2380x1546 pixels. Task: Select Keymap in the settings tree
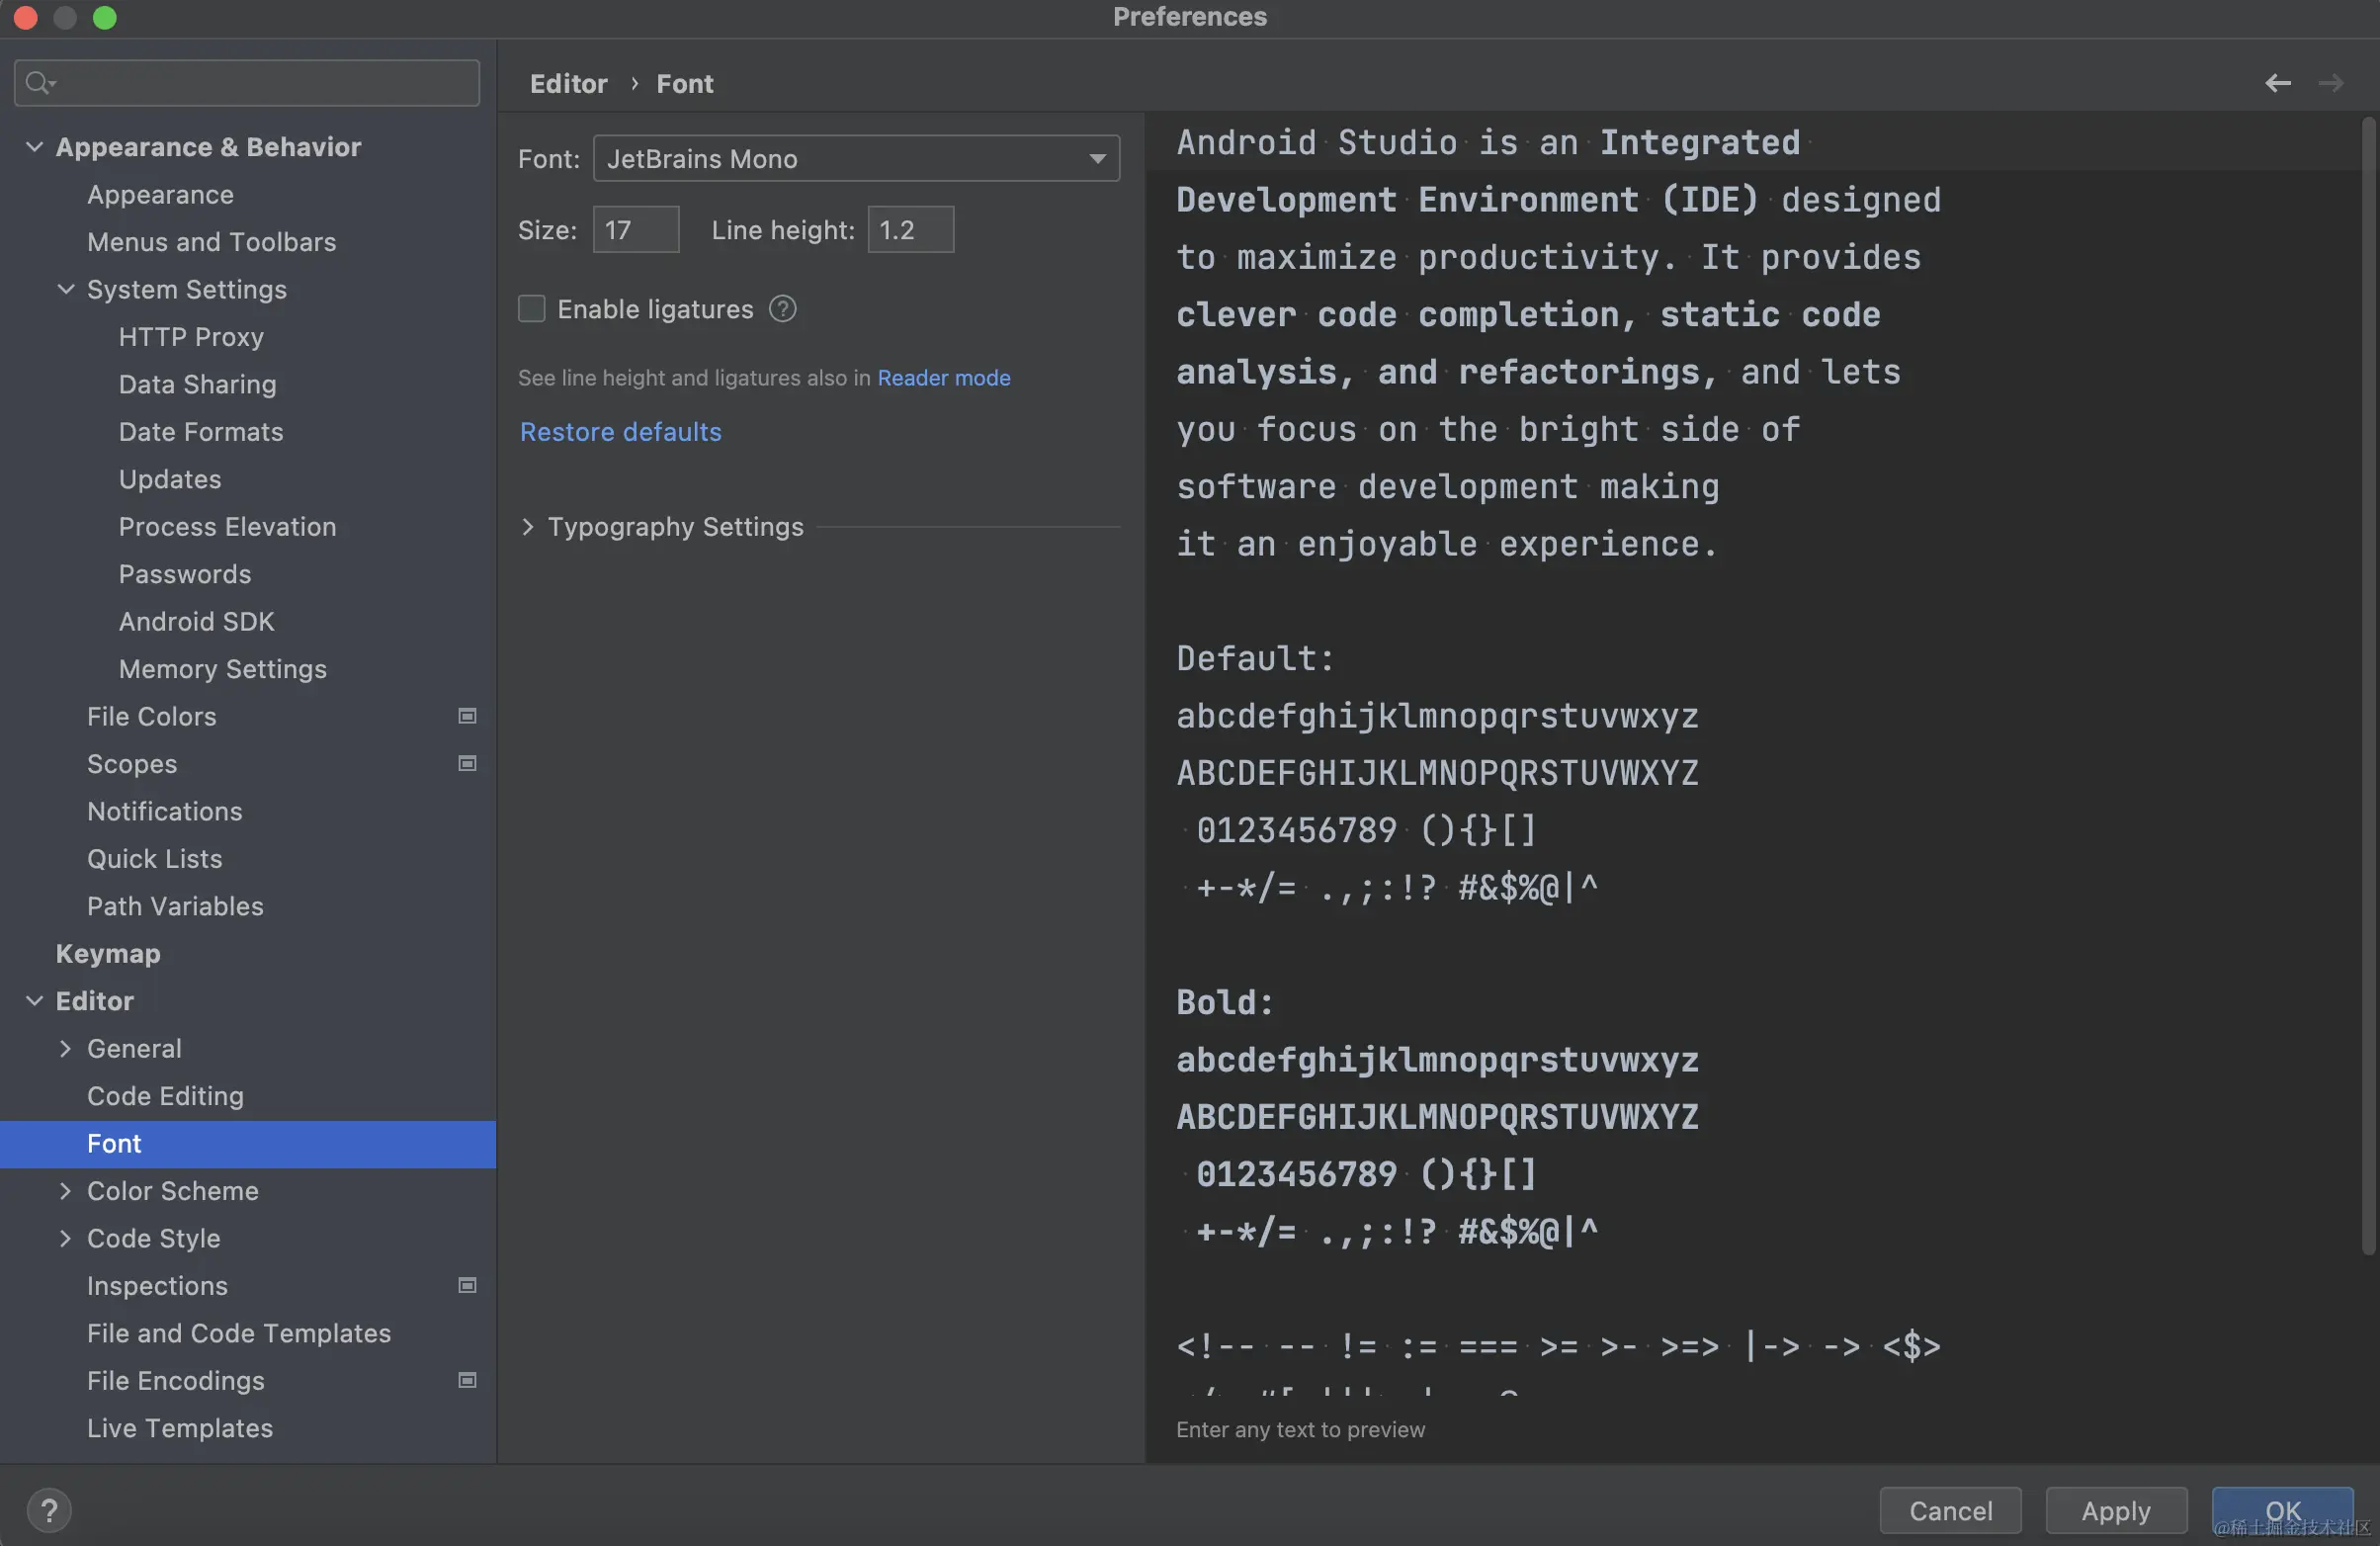click(x=108, y=953)
